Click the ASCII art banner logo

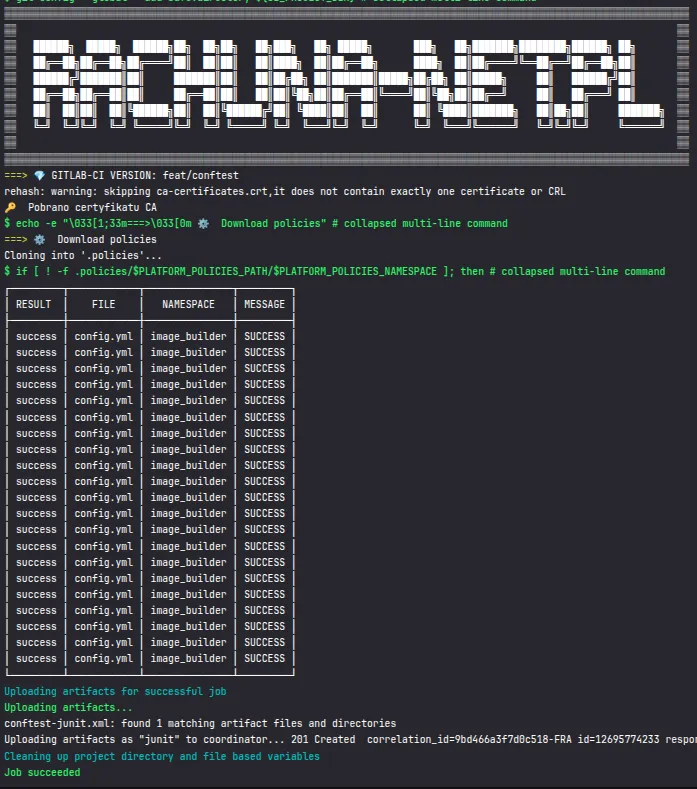347,83
